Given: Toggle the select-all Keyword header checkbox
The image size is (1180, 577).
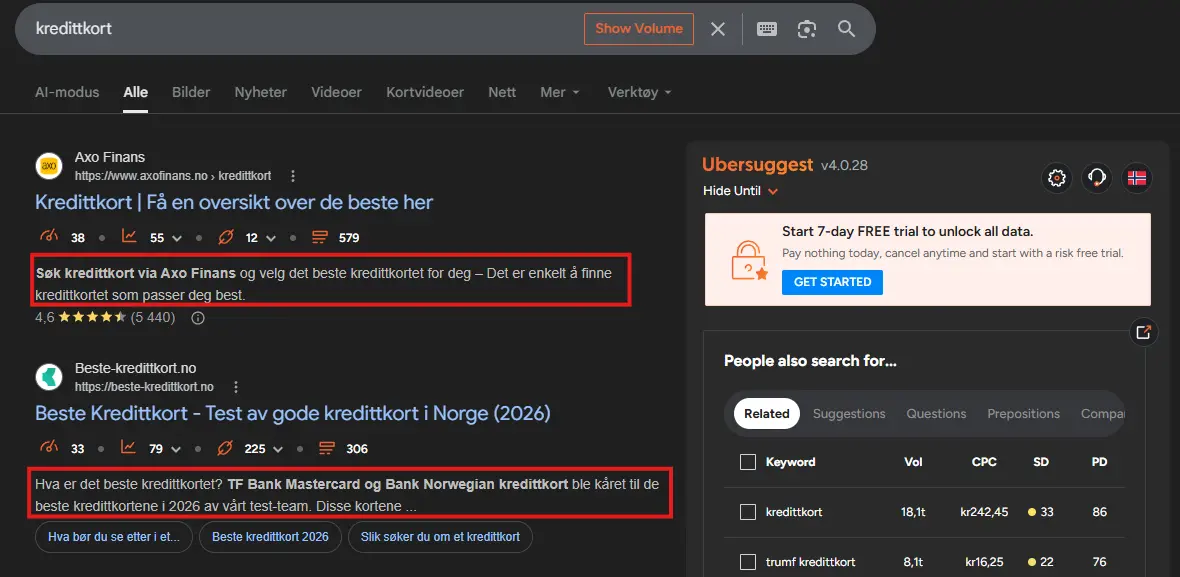Looking at the screenshot, I should pyautogui.click(x=747, y=462).
